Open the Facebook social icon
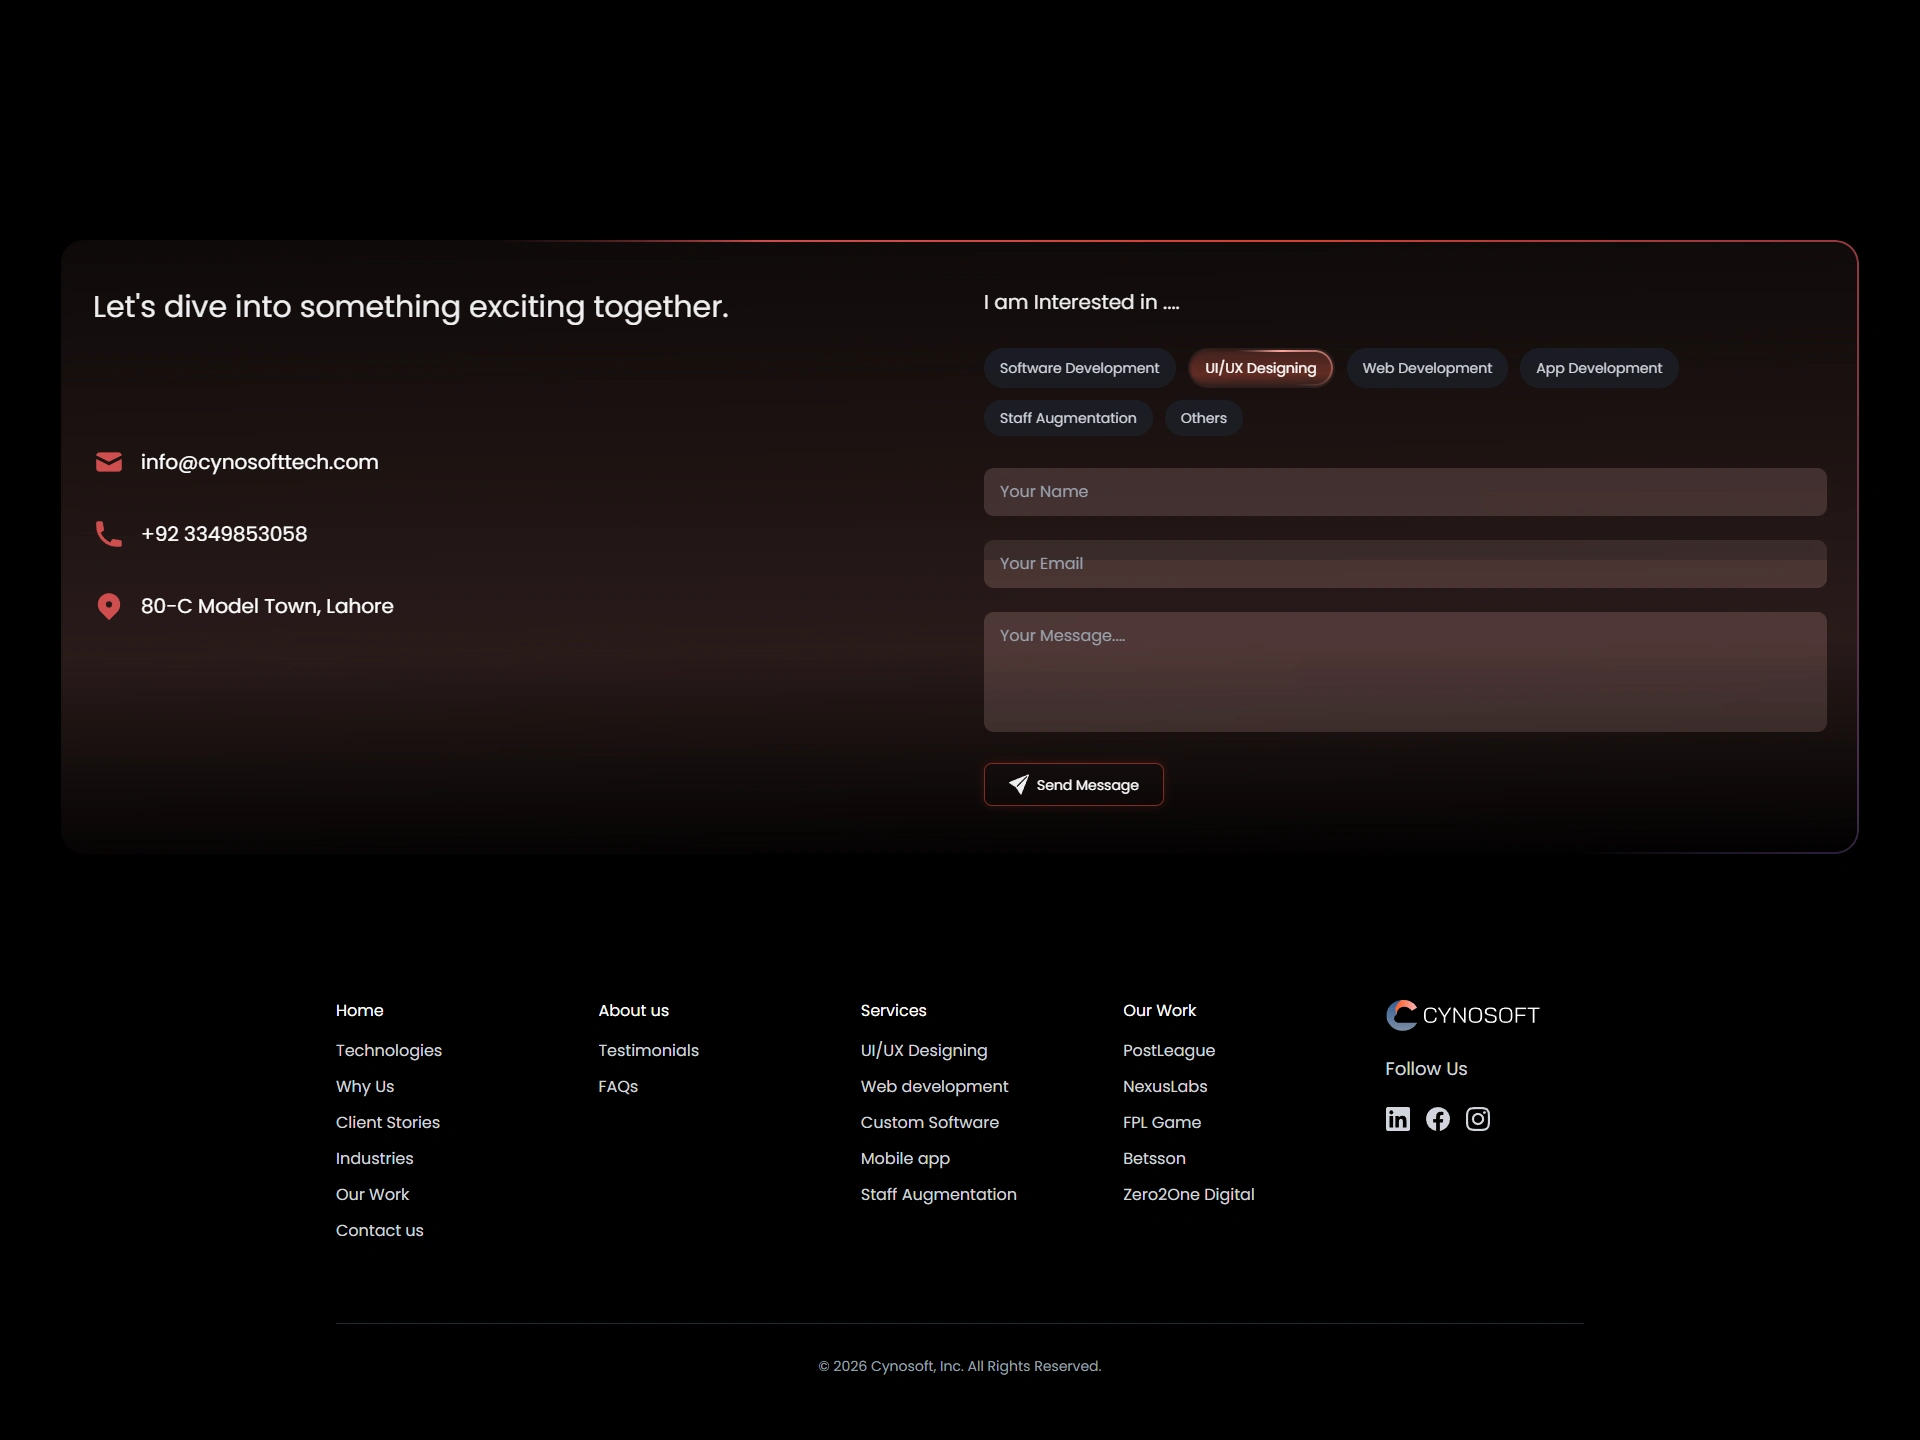This screenshot has width=1920, height=1440. 1437,1119
